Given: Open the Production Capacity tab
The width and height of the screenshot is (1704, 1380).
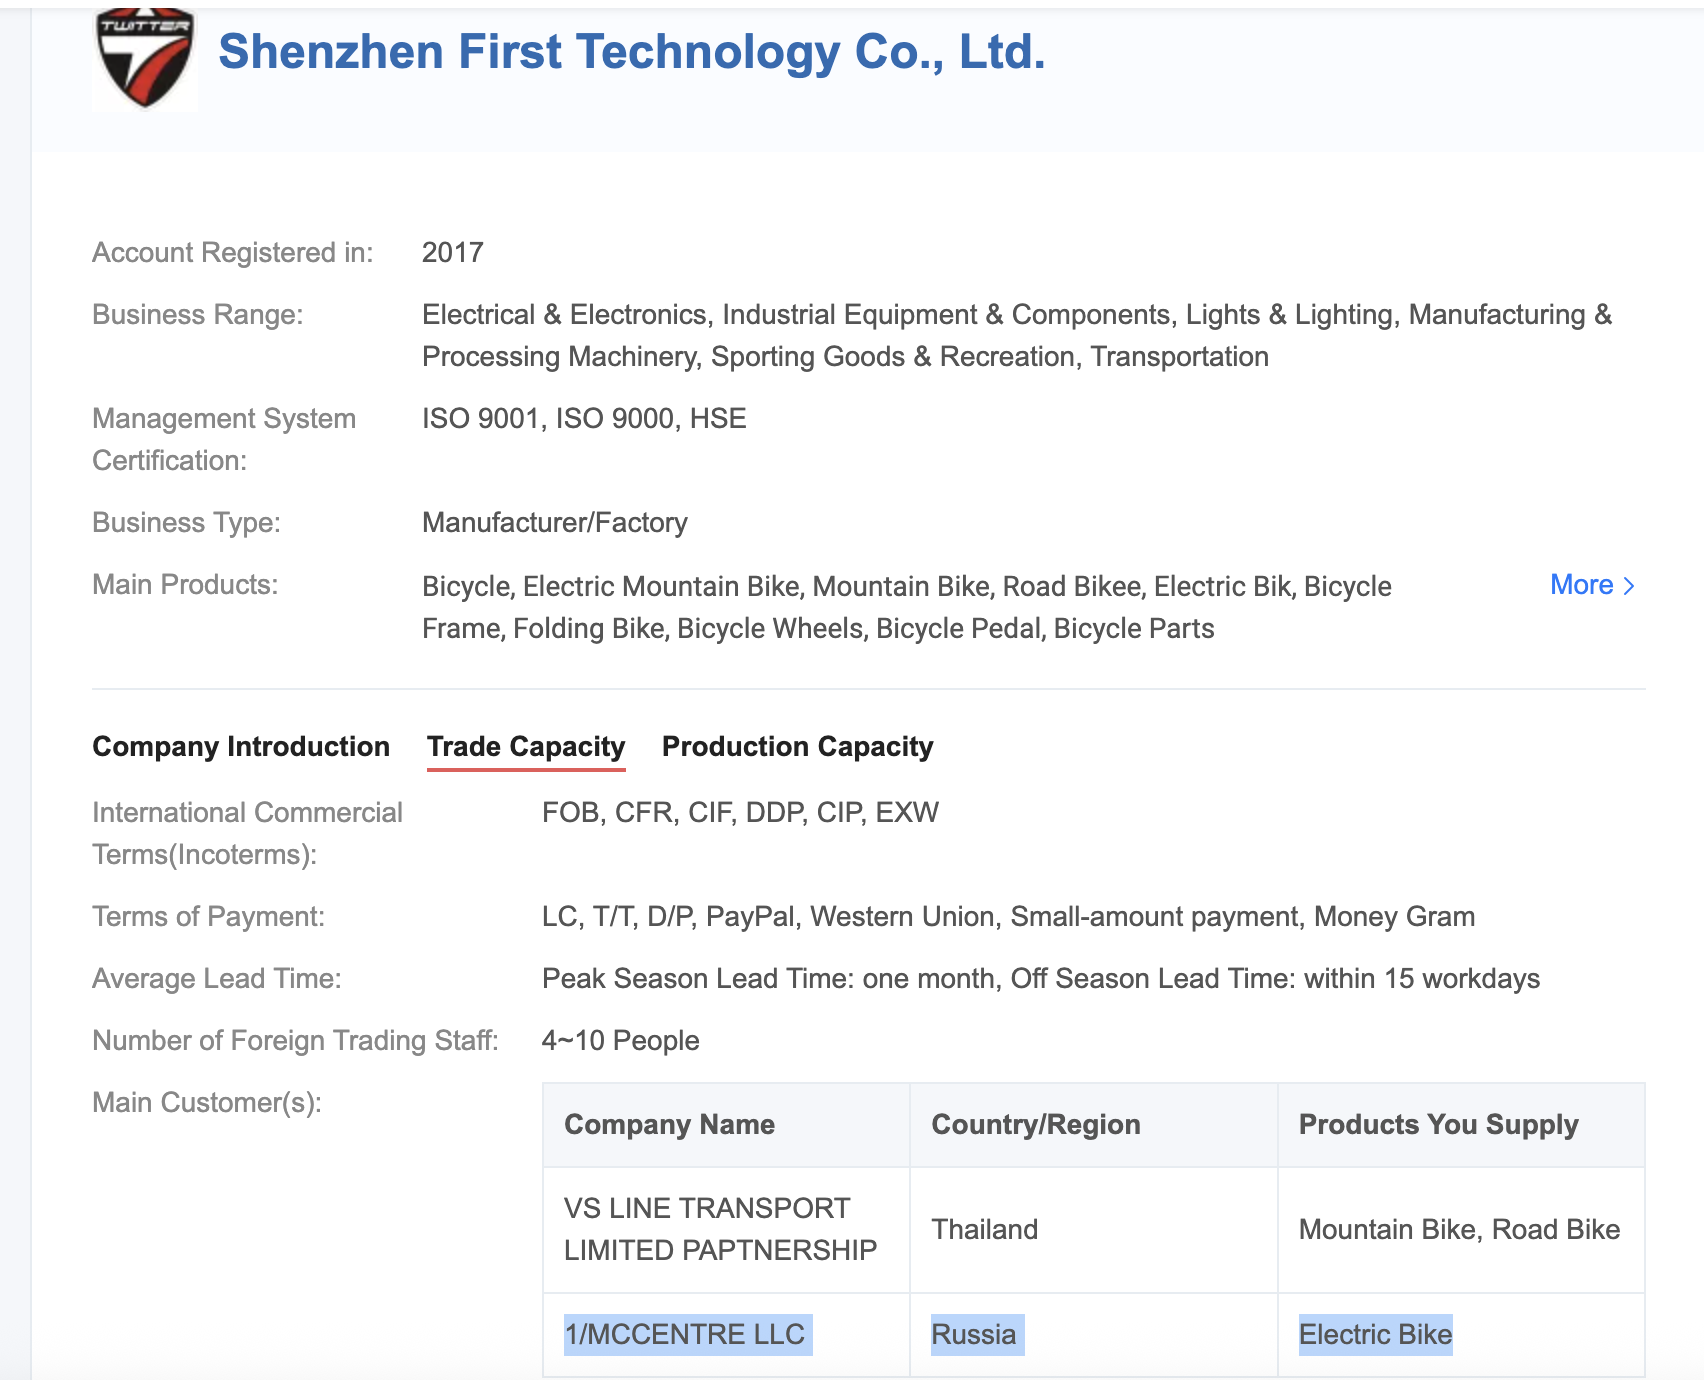Looking at the screenshot, I should (797, 747).
